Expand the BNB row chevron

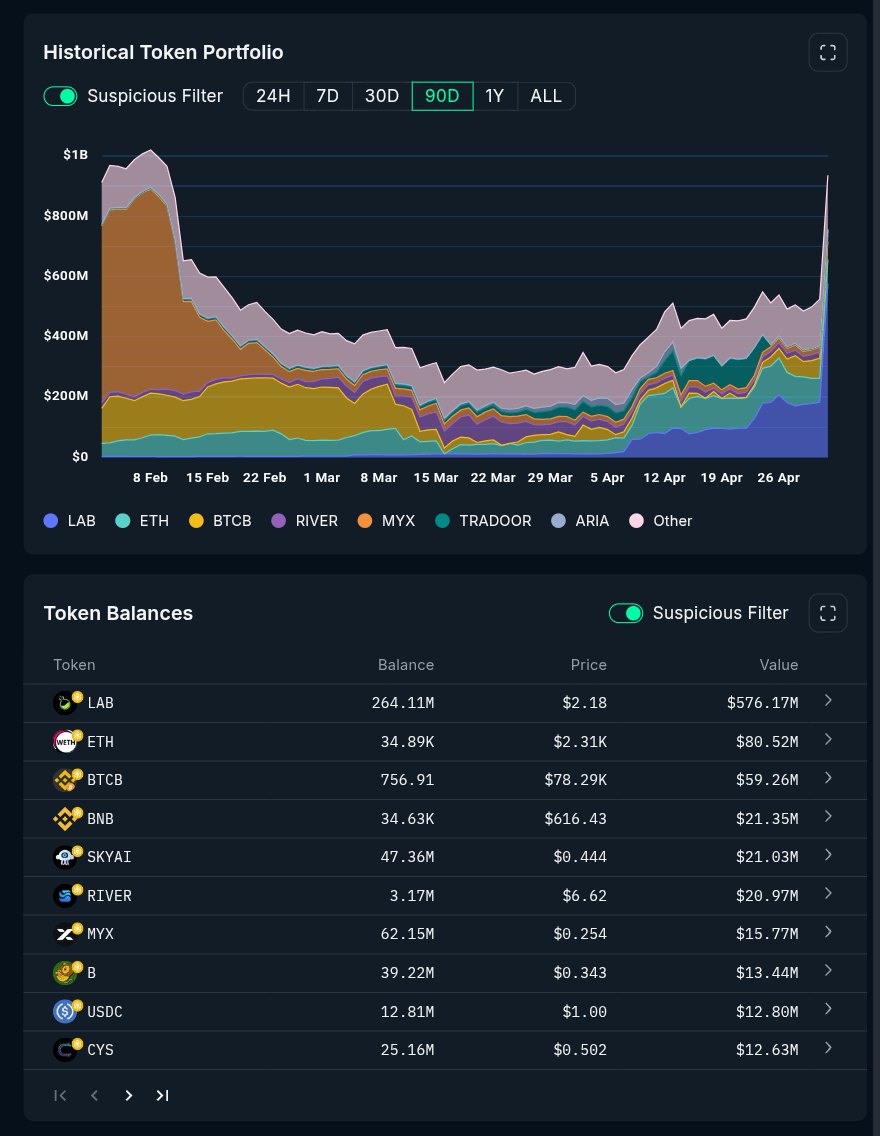pyautogui.click(x=829, y=816)
